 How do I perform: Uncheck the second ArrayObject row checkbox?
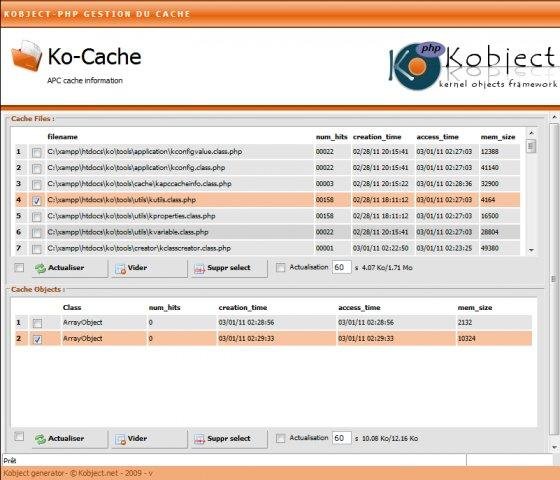[x=37, y=339]
